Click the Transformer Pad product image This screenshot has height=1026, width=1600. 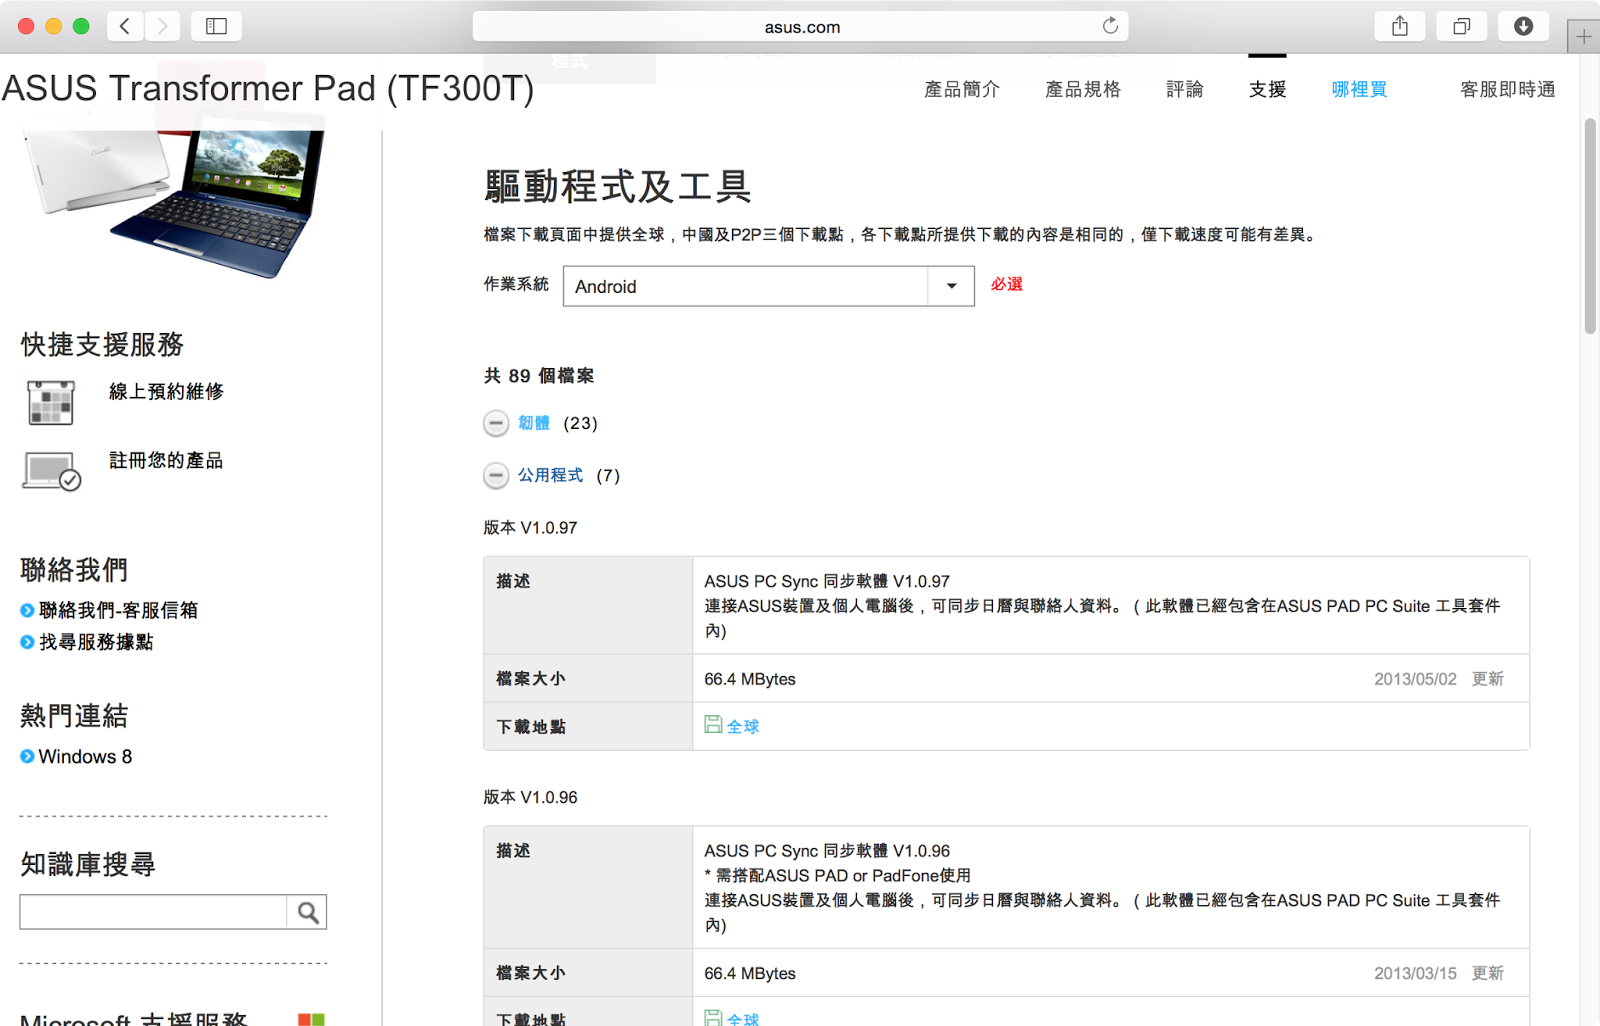click(175, 203)
